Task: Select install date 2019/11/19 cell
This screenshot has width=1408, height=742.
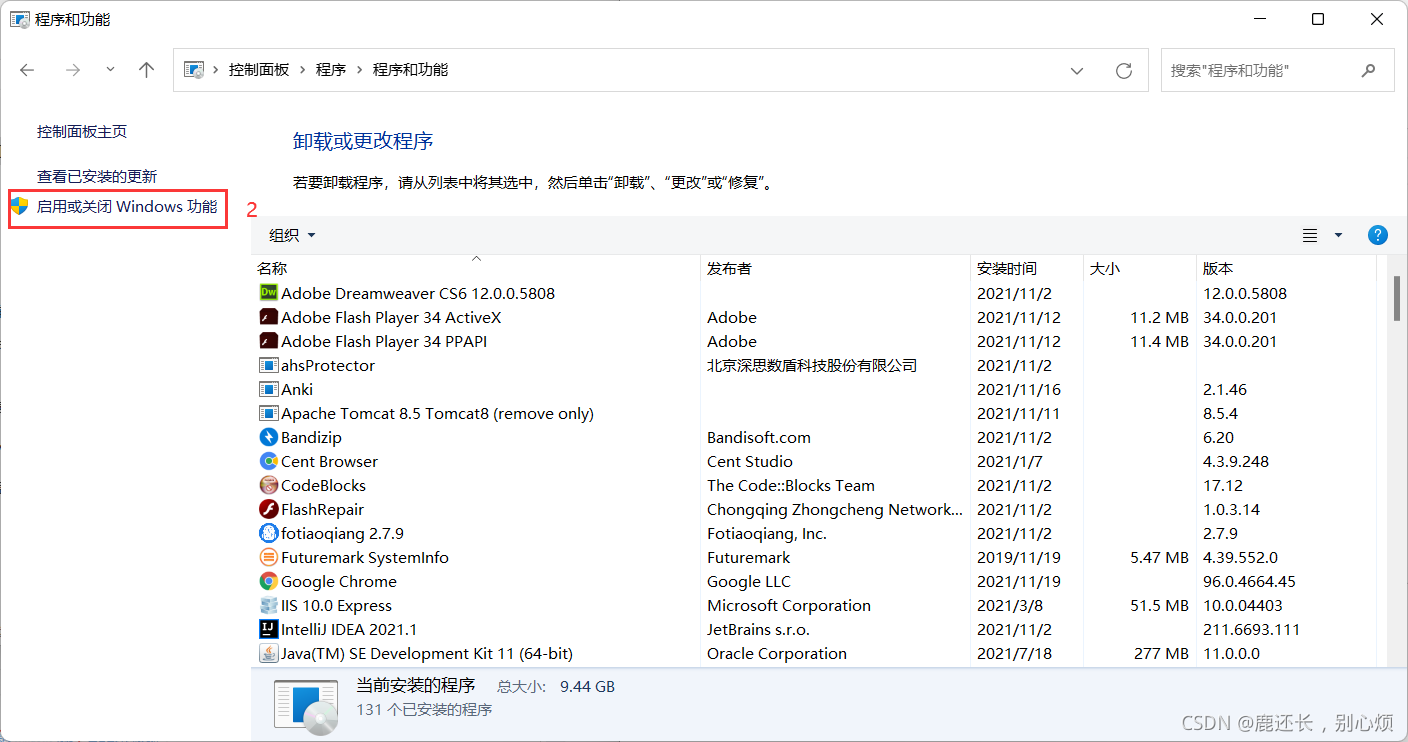Action: [1019, 557]
